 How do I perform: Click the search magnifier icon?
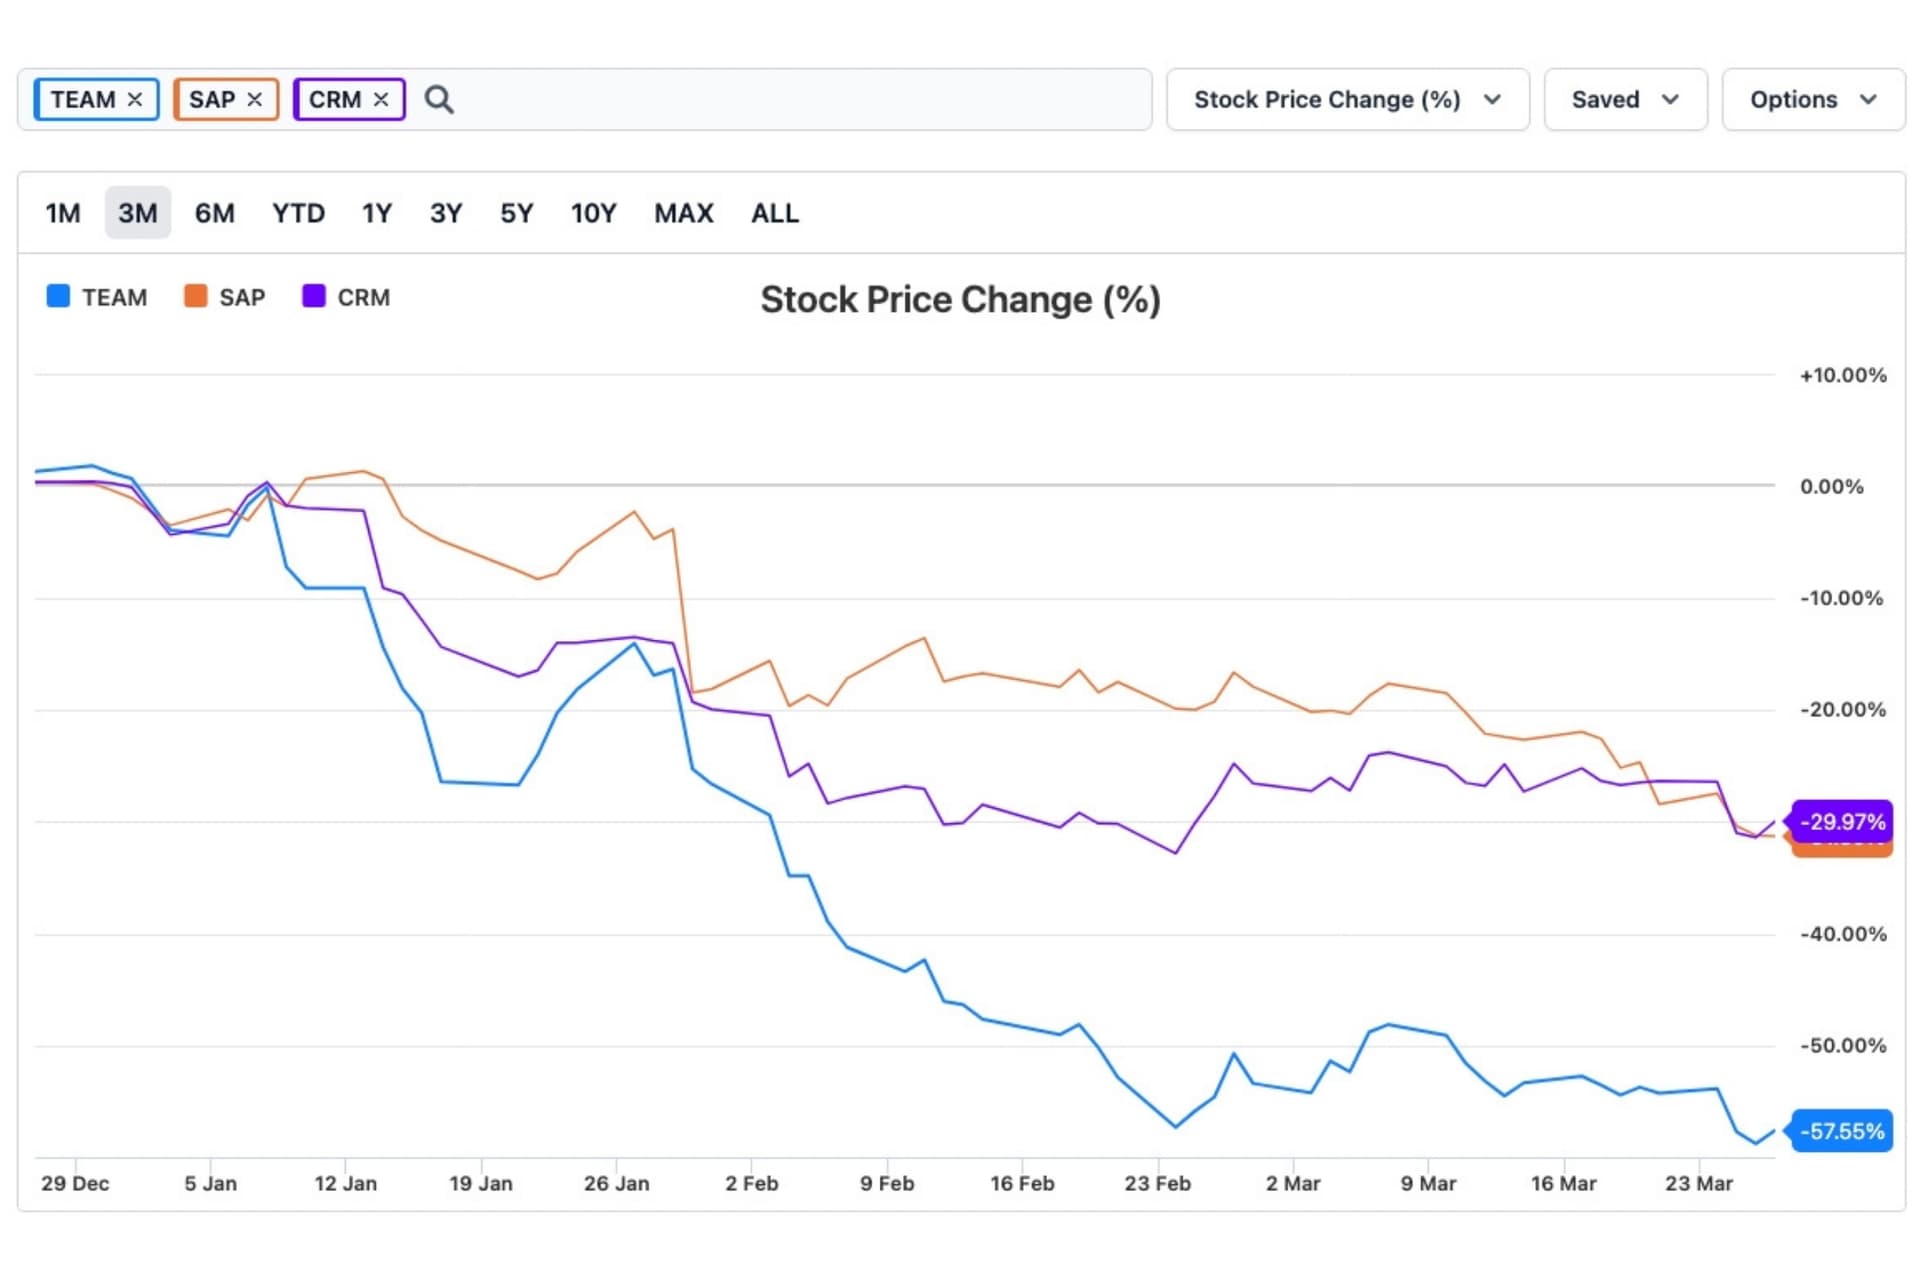point(439,100)
